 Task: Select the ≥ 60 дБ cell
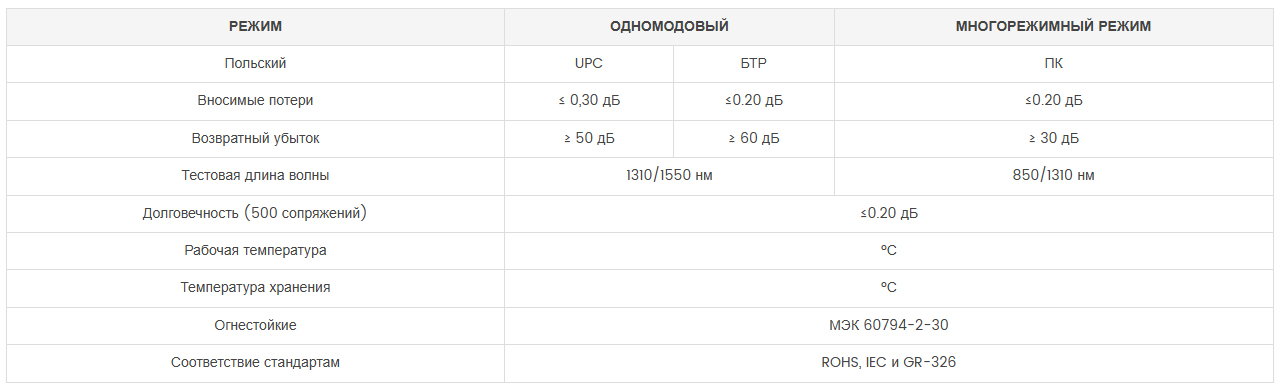point(753,138)
